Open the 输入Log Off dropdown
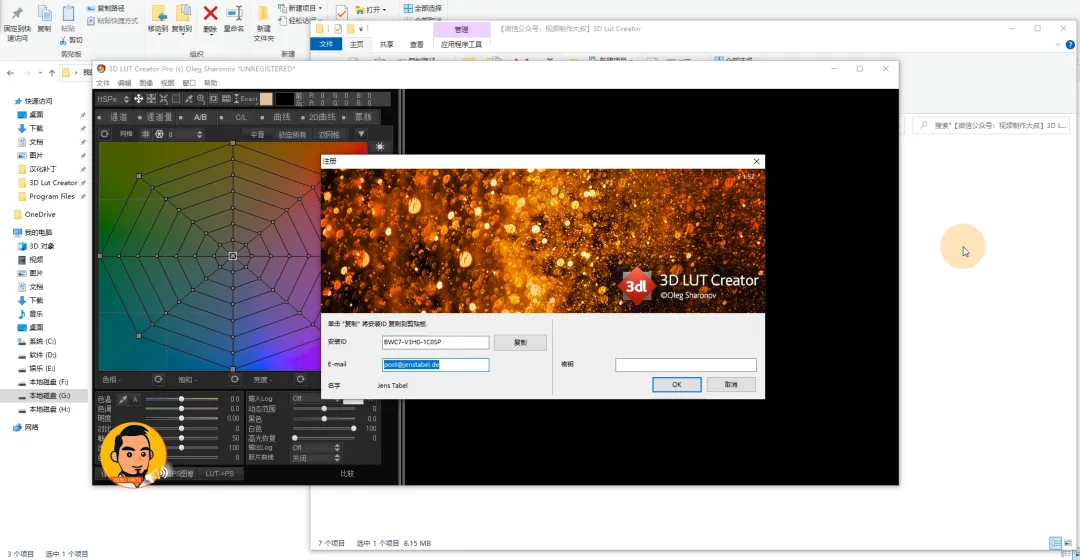Screen dimensions: 1080x560 315,398
